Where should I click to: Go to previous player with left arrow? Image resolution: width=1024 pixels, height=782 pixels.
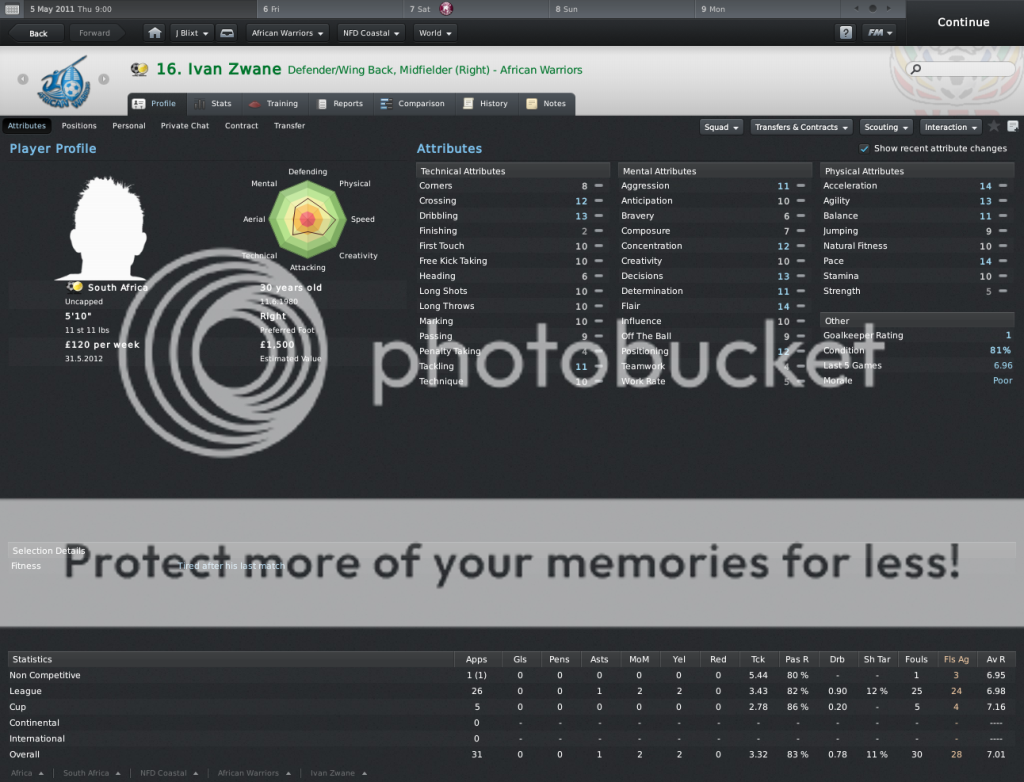[x=22, y=79]
